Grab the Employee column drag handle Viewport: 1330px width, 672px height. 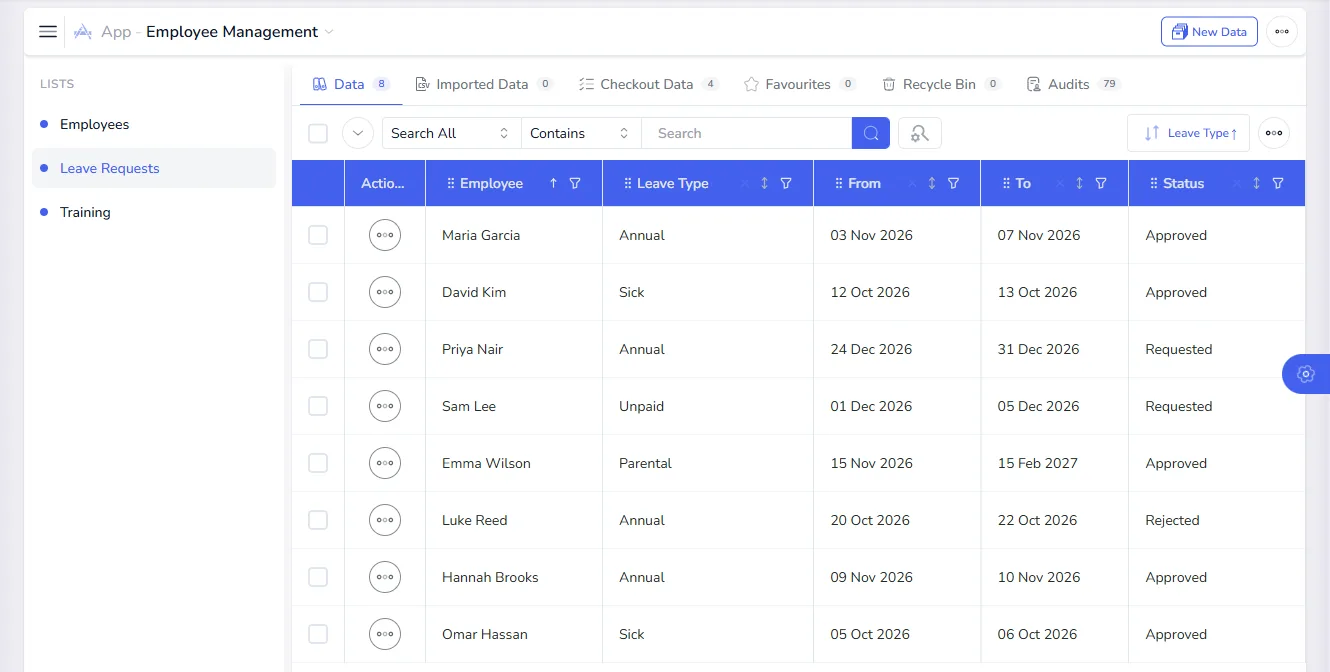tap(450, 183)
